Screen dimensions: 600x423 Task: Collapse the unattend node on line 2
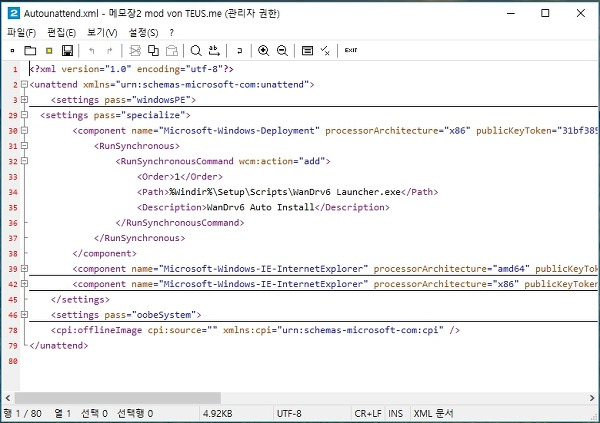coord(24,84)
